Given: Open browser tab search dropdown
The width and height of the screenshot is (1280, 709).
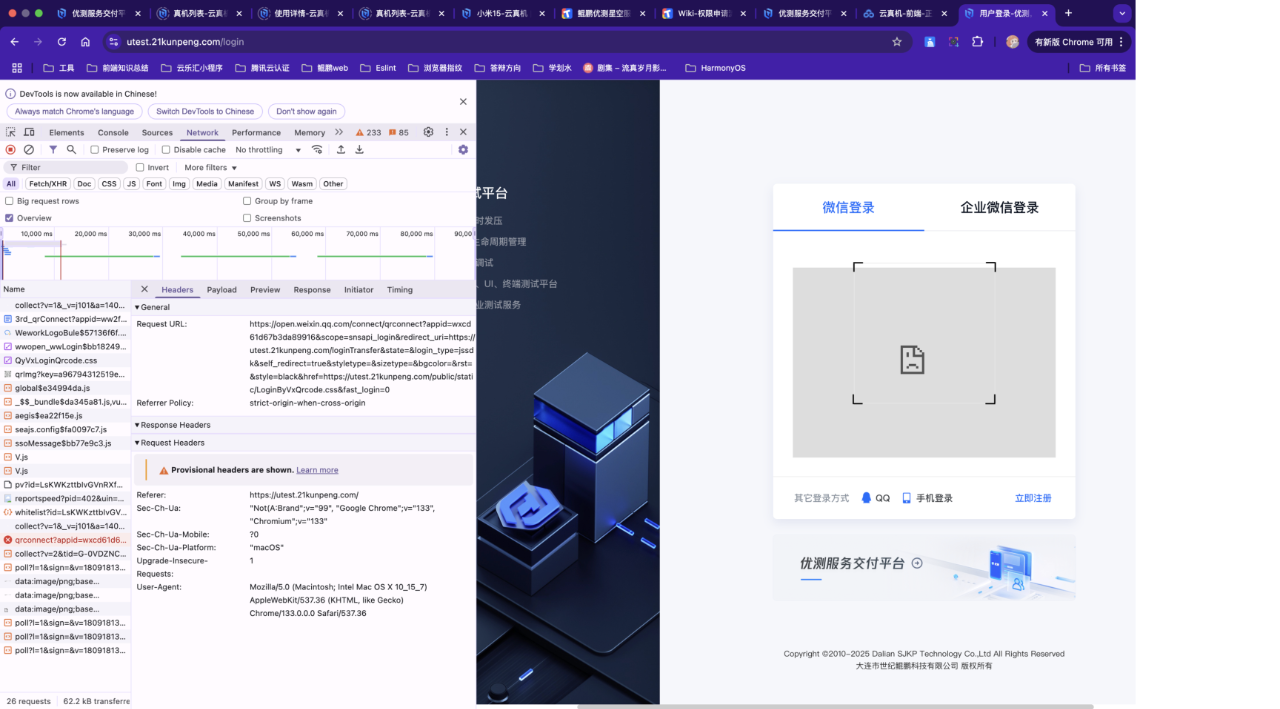Looking at the screenshot, I should [x=1122, y=13].
